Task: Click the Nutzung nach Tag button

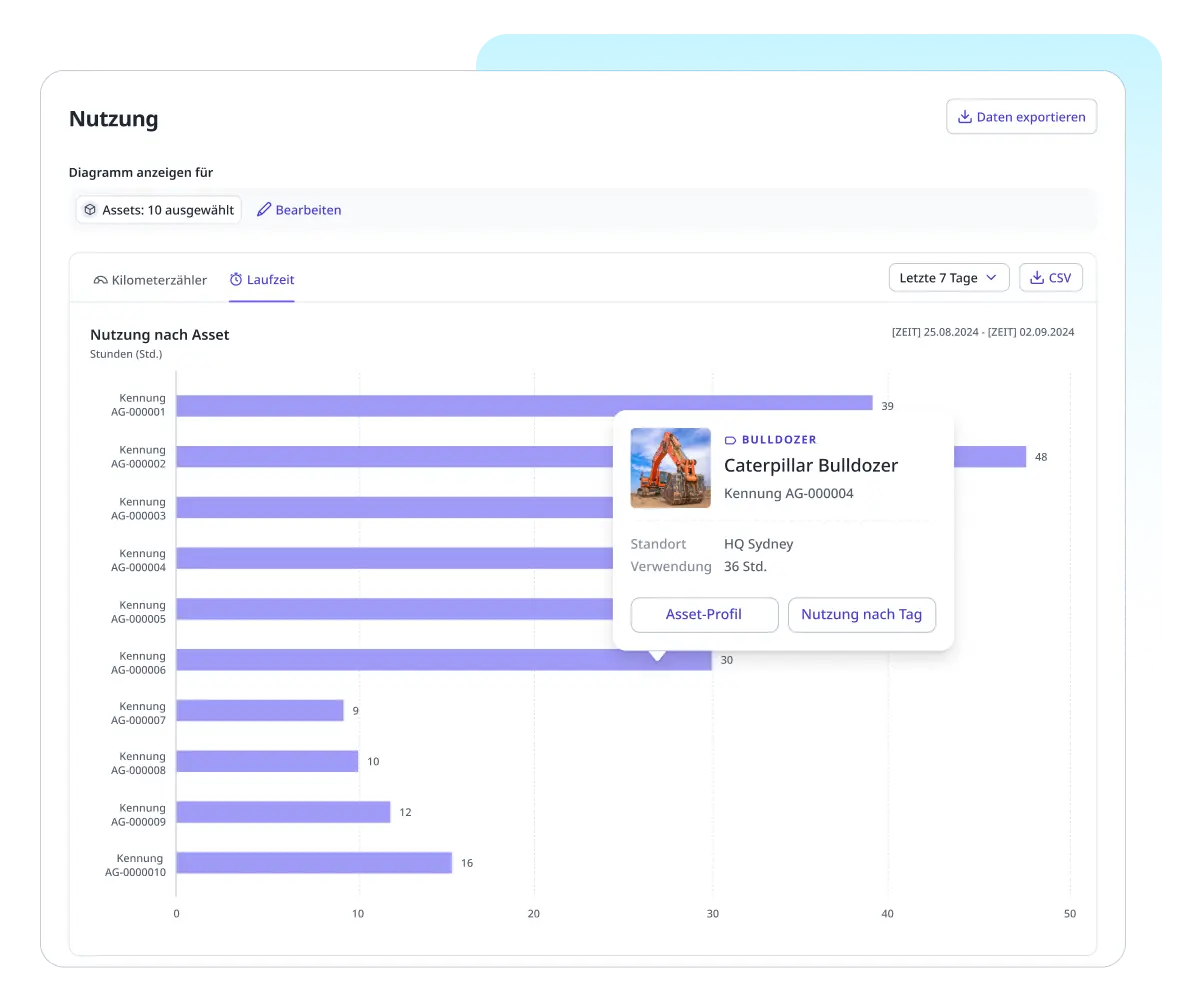Action: pos(861,615)
